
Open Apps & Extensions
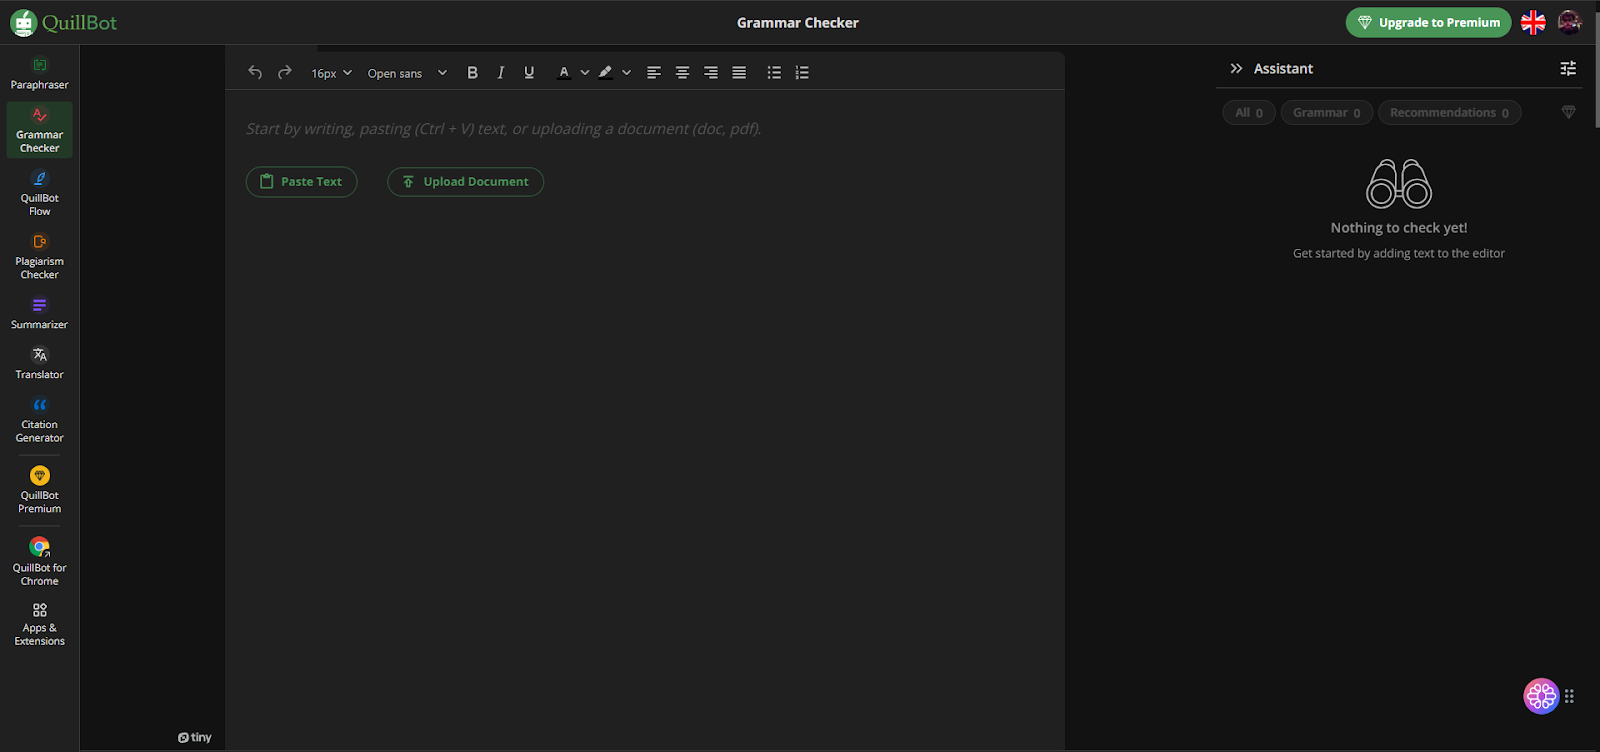(39, 624)
